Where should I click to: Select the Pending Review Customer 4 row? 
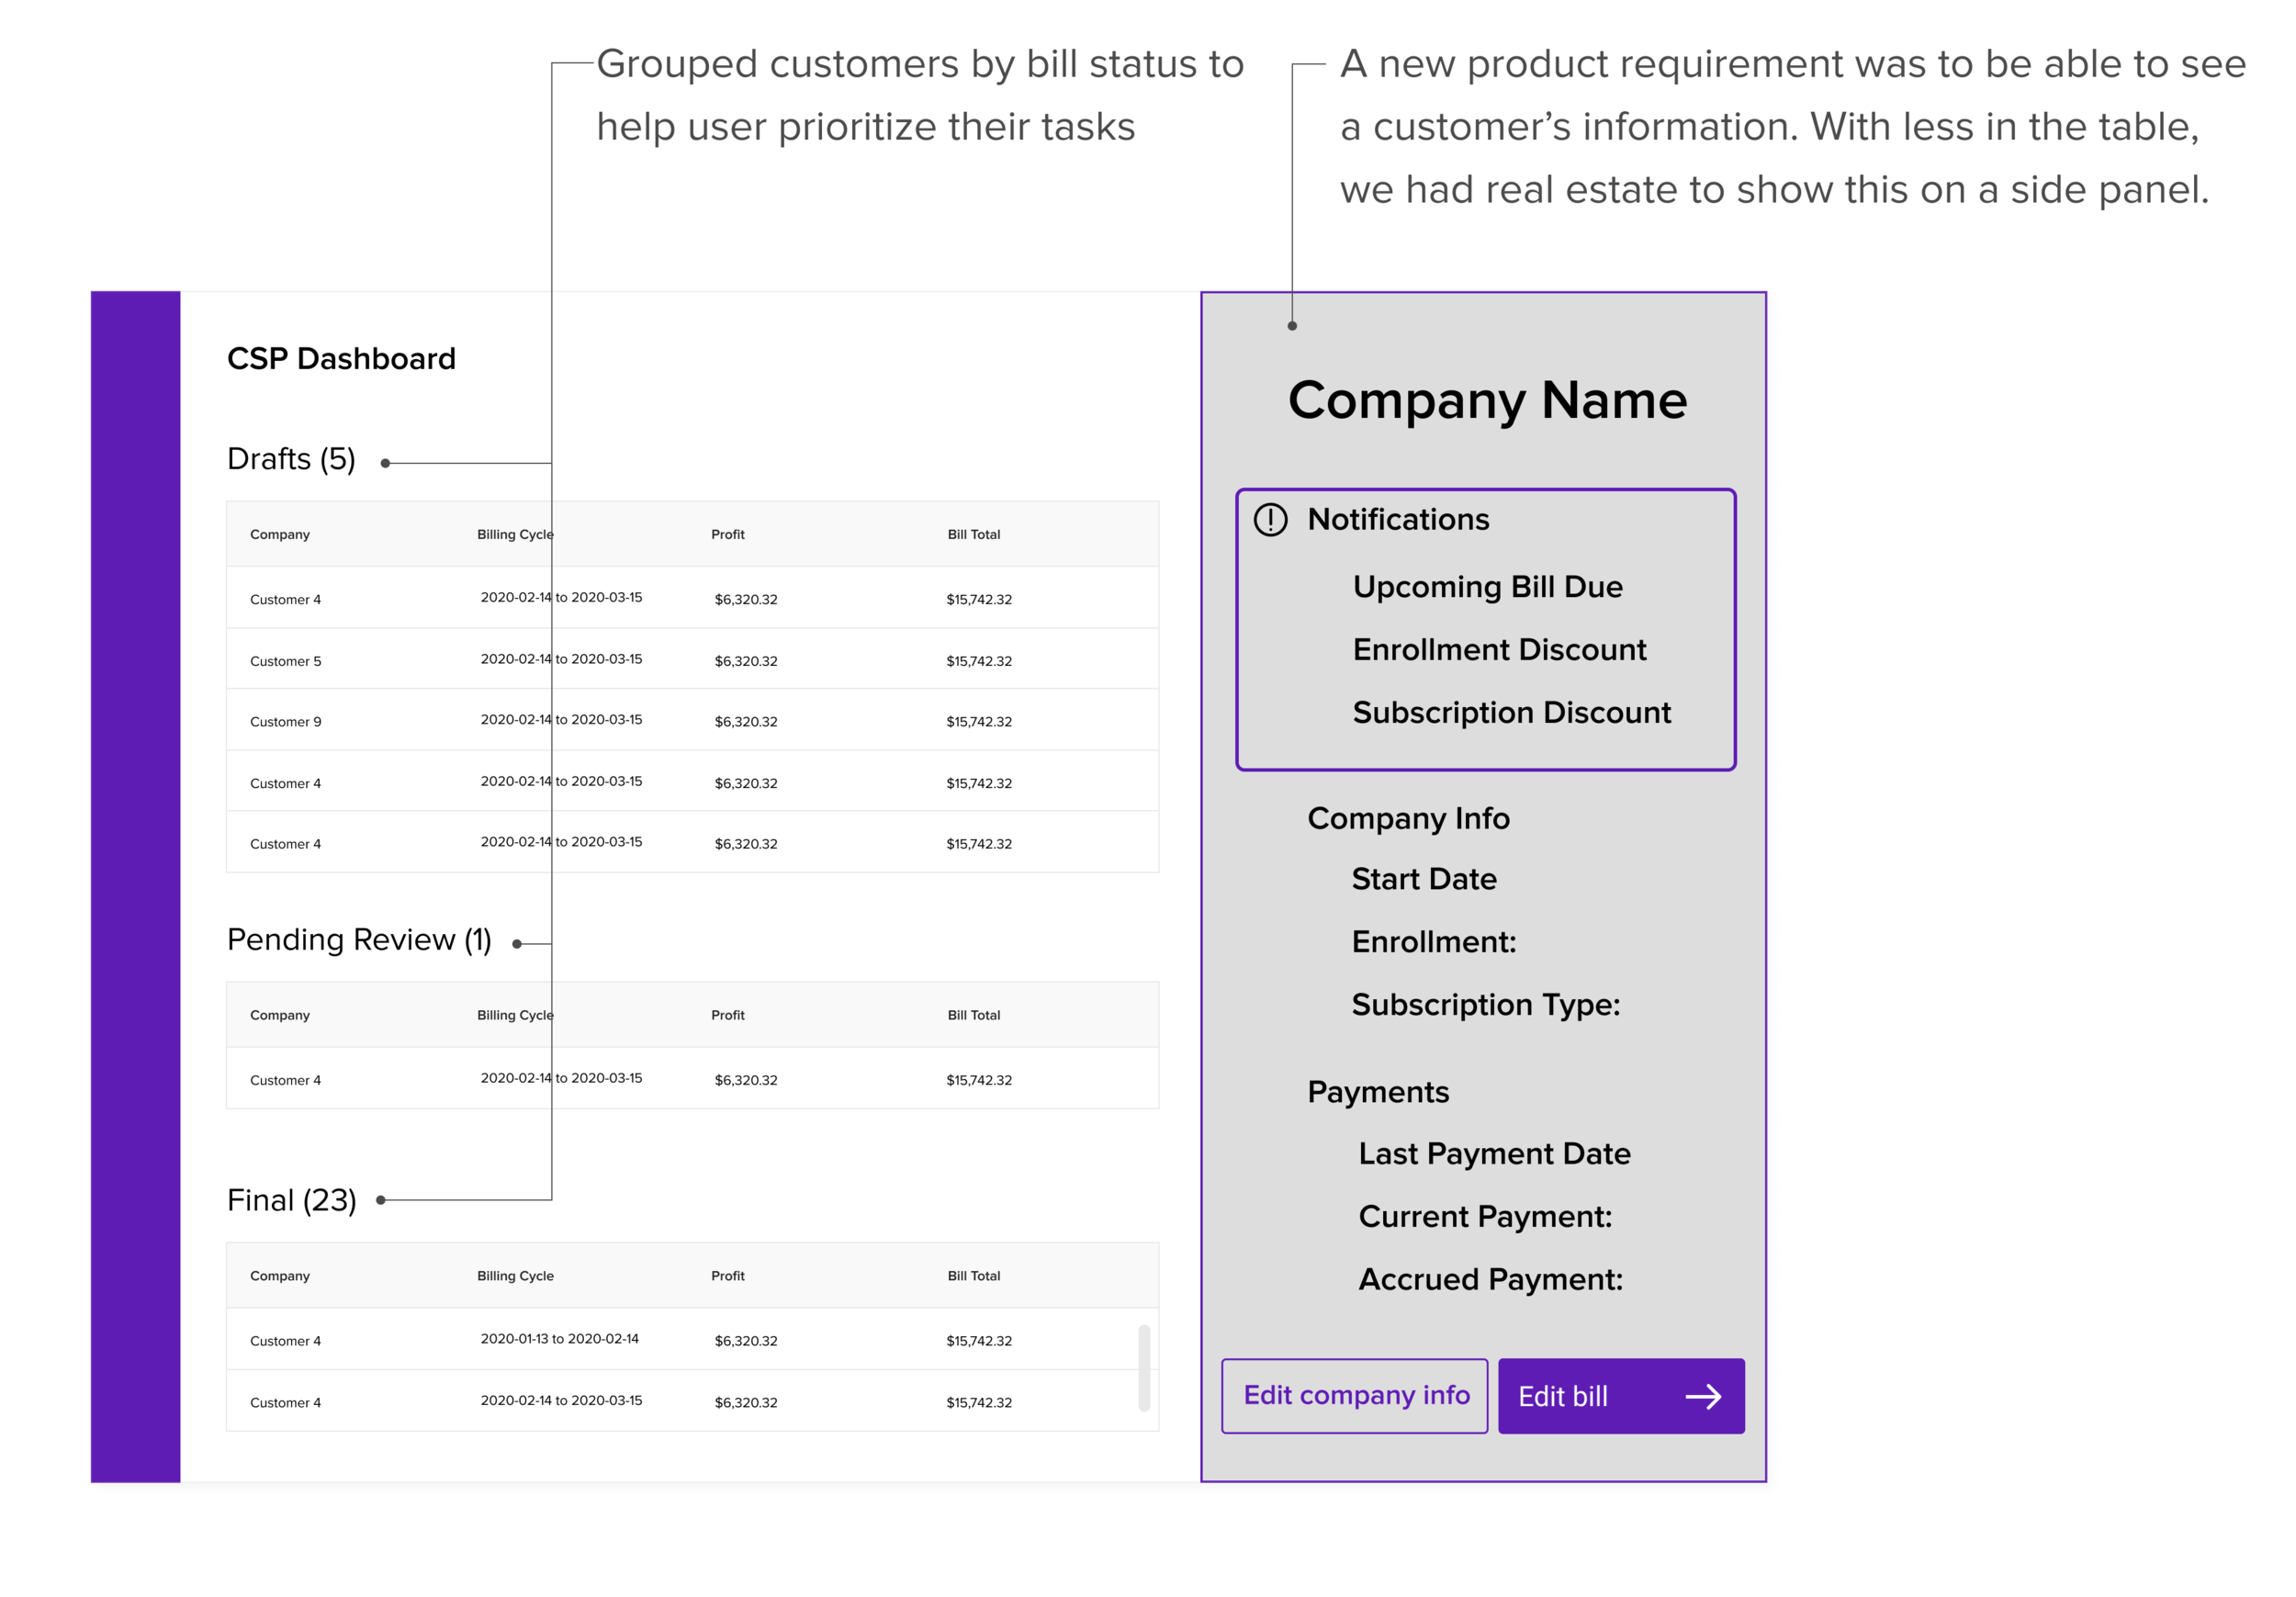point(285,1080)
